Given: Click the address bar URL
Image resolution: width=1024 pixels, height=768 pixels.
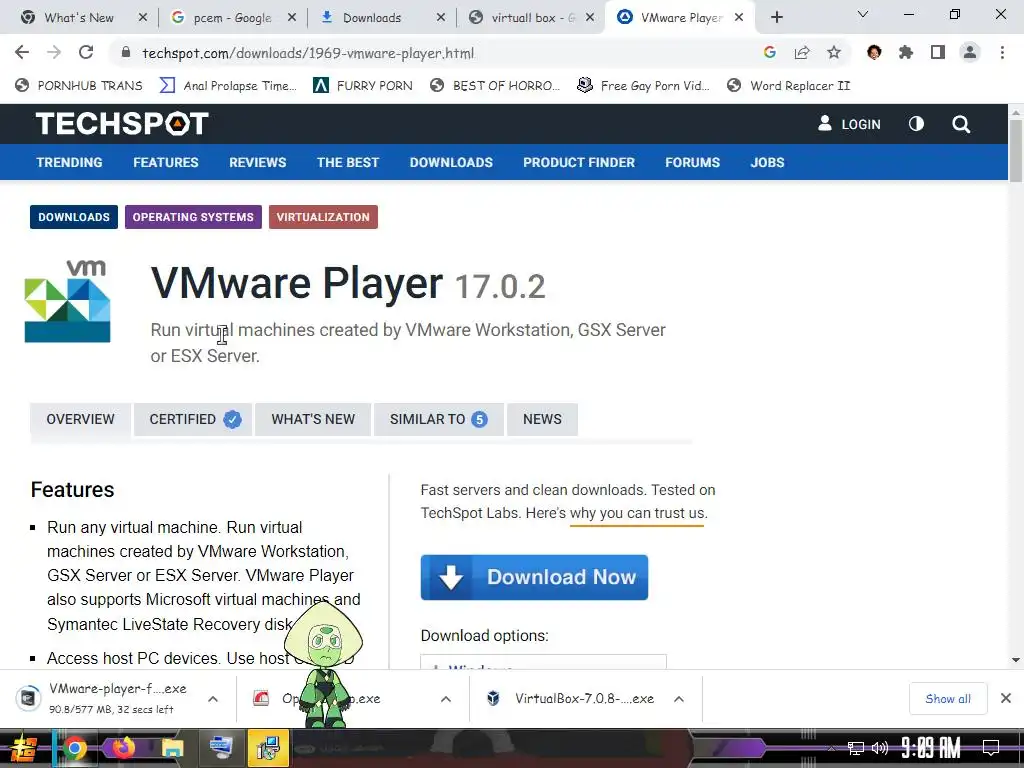Looking at the screenshot, I should click(x=308, y=53).
